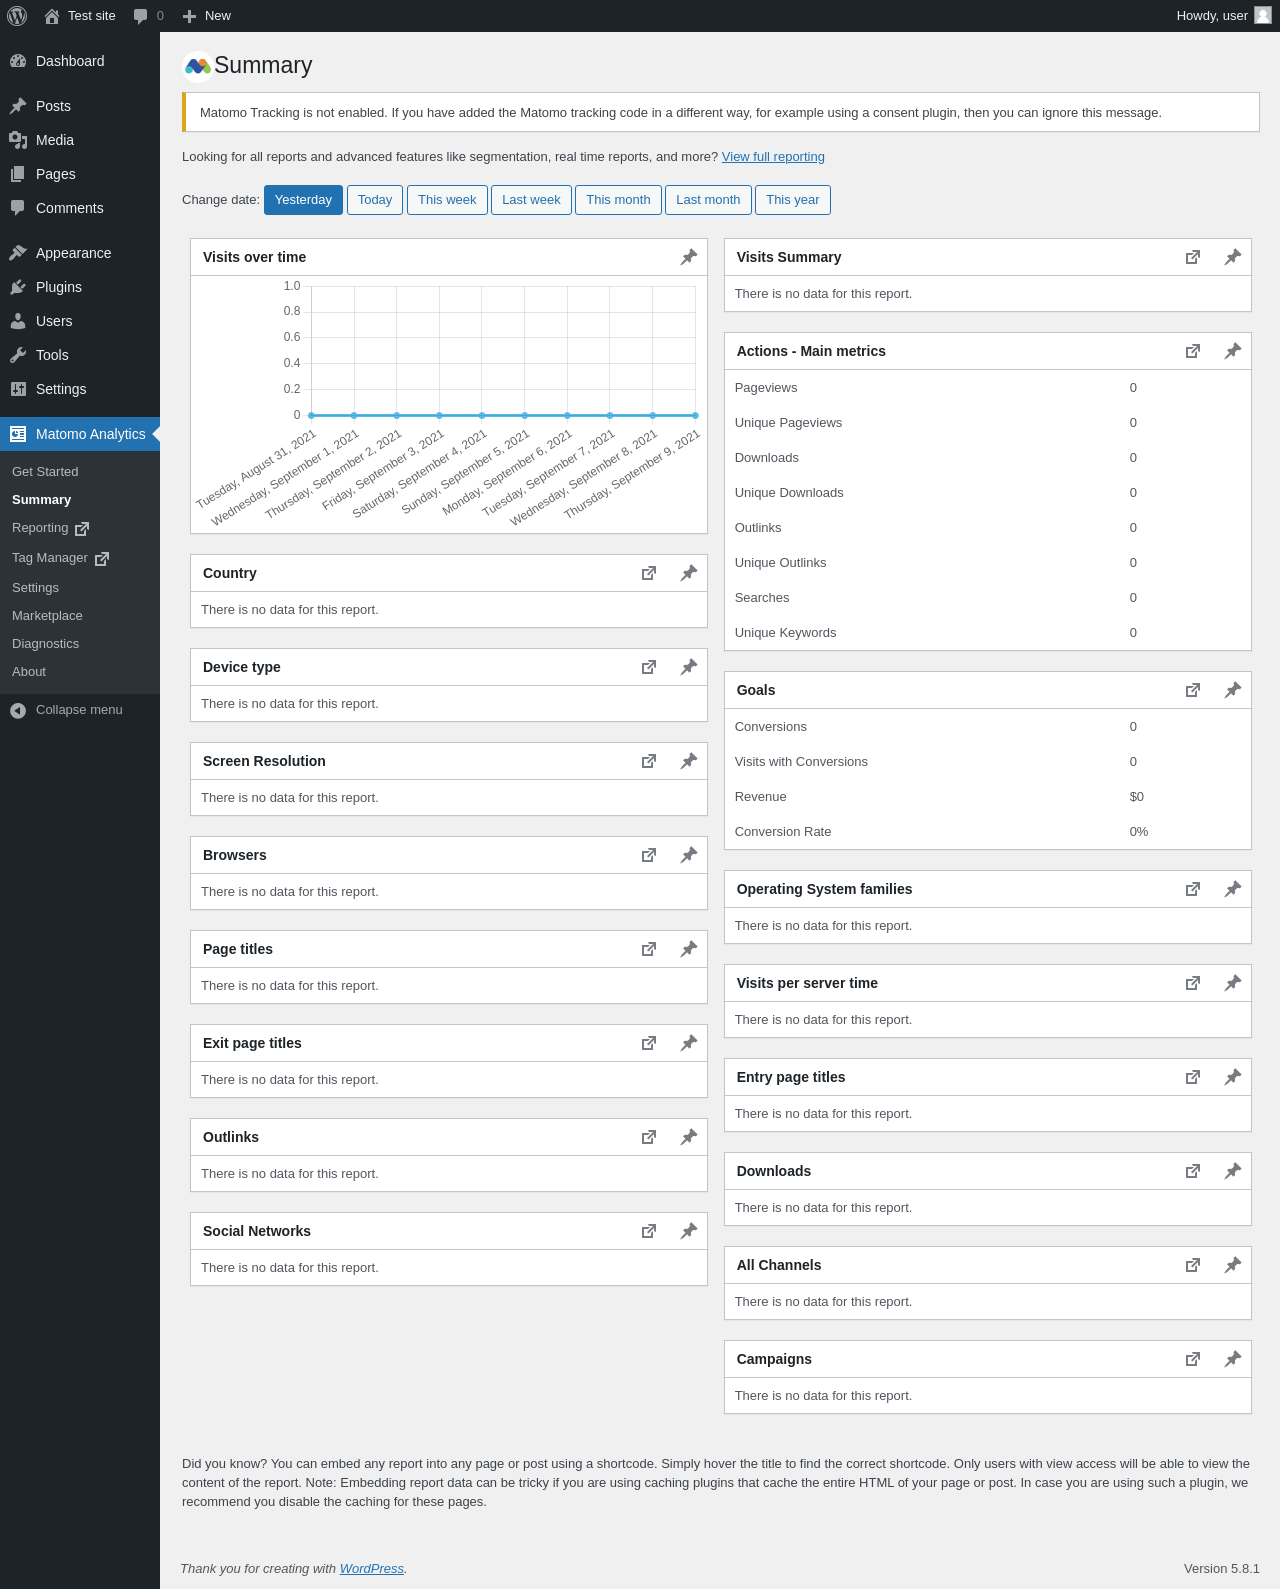Open Exit page titles external link icon
This screenshot has height=1589, width=1280.
(649, 1043)
